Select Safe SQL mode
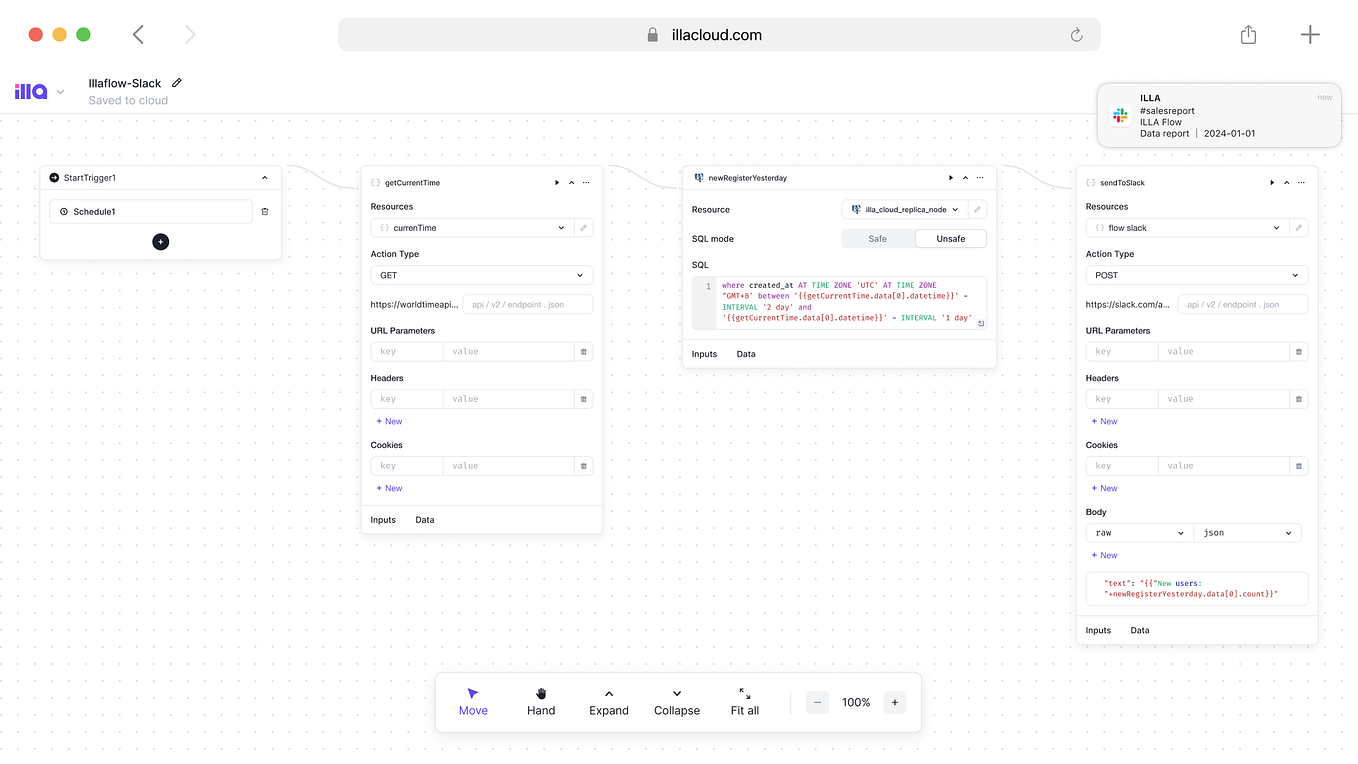1358x764 pixels. [x=878, y=238]
